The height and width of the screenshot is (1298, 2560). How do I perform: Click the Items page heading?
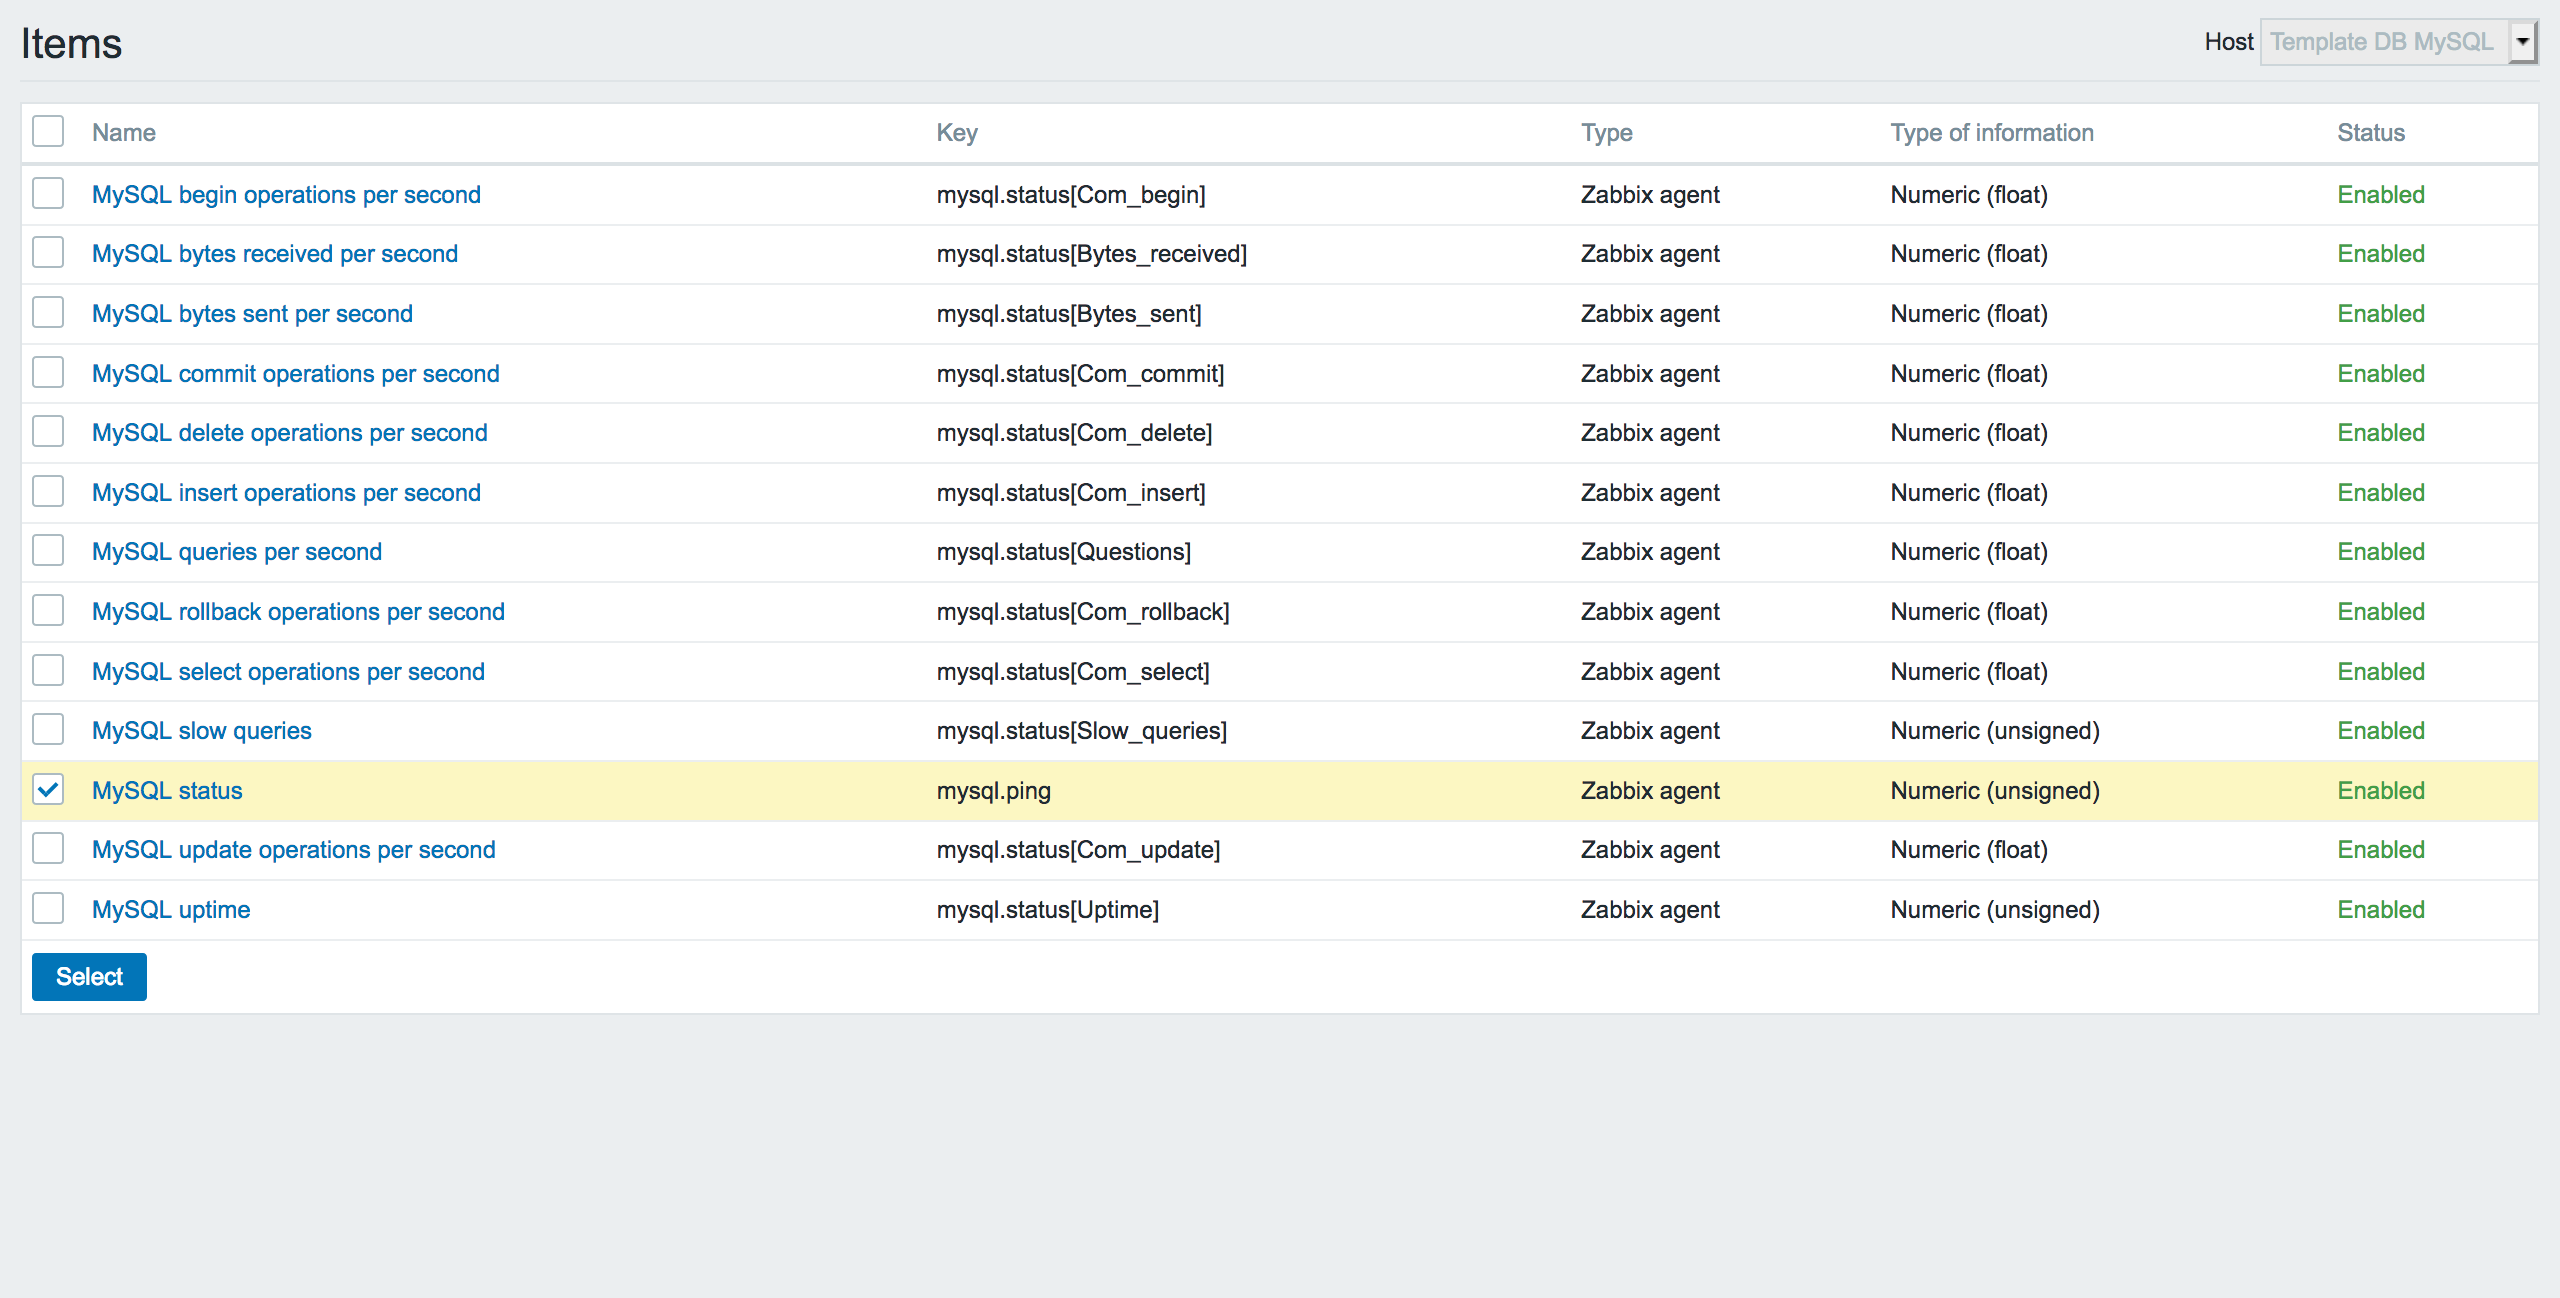coord(71,44)
